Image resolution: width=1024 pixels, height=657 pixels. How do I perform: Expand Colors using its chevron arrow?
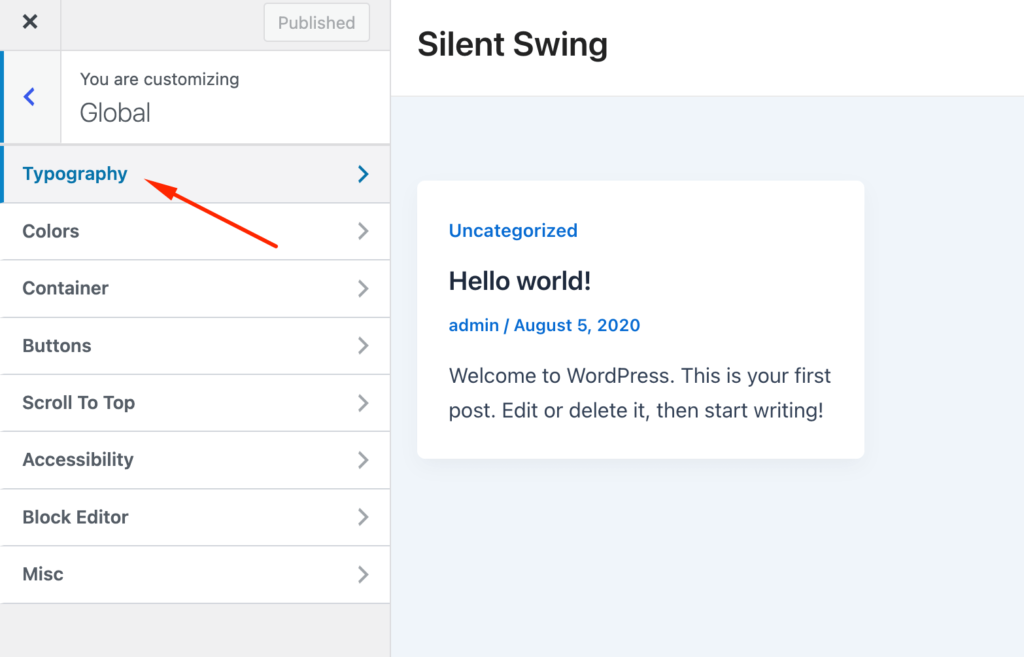(x=363, y=231)
